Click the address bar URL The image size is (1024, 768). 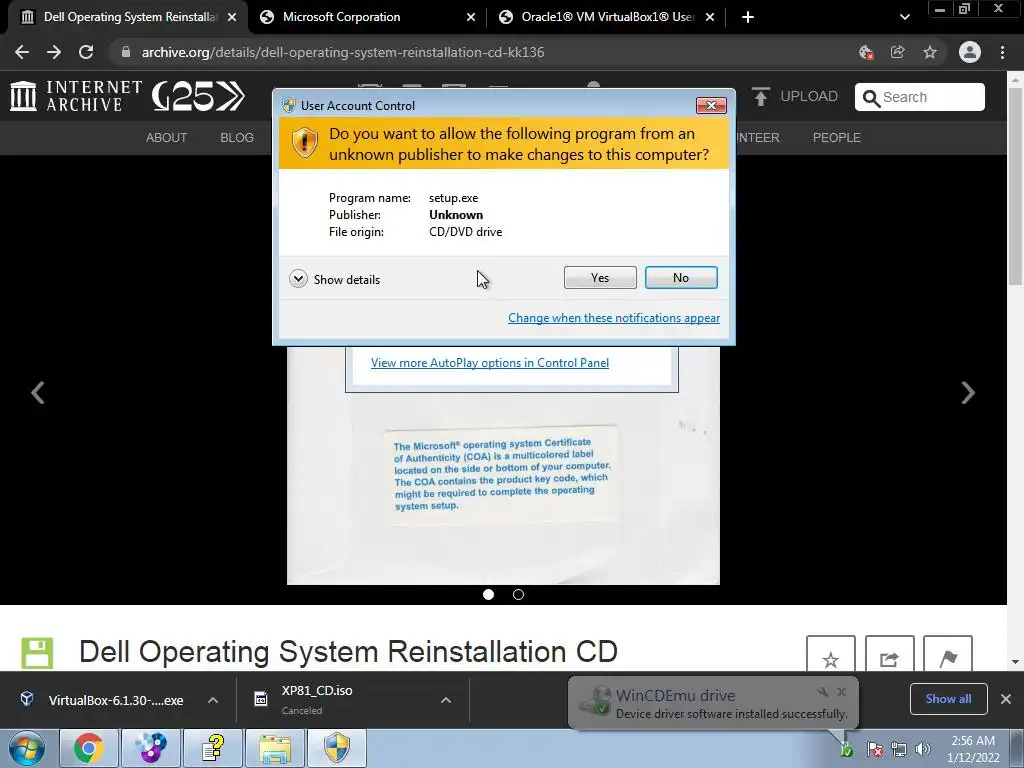click(343, 52)
